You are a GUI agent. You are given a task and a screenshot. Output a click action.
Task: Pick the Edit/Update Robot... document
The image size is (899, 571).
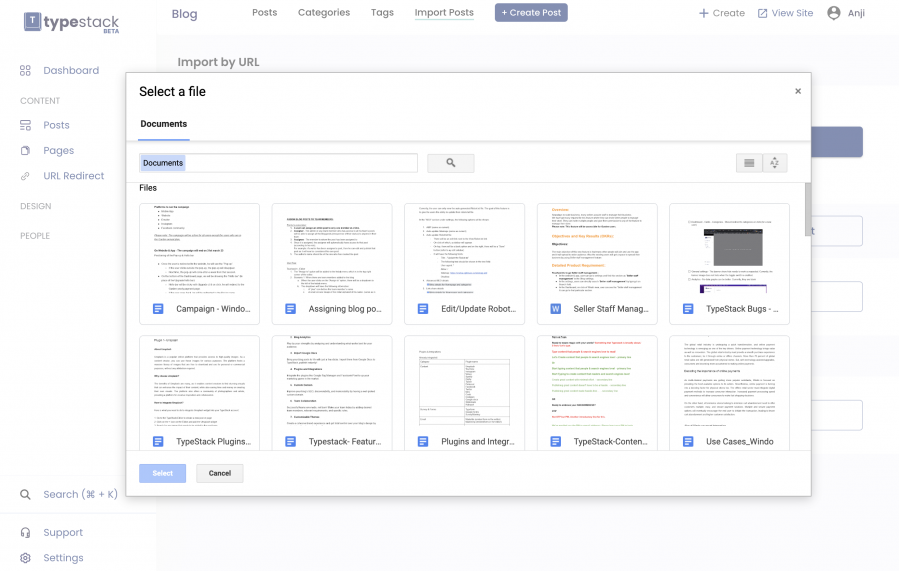click(x=464, y=264)
